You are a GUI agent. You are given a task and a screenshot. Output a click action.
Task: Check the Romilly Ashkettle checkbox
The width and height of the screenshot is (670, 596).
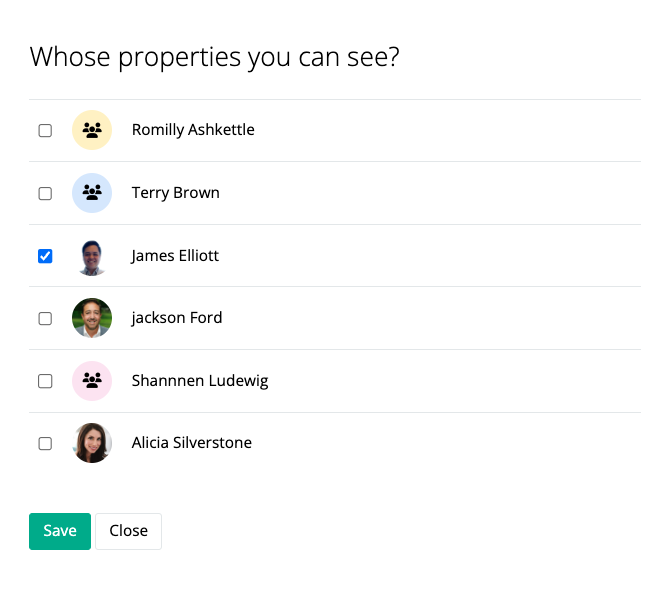pos(45,130)
